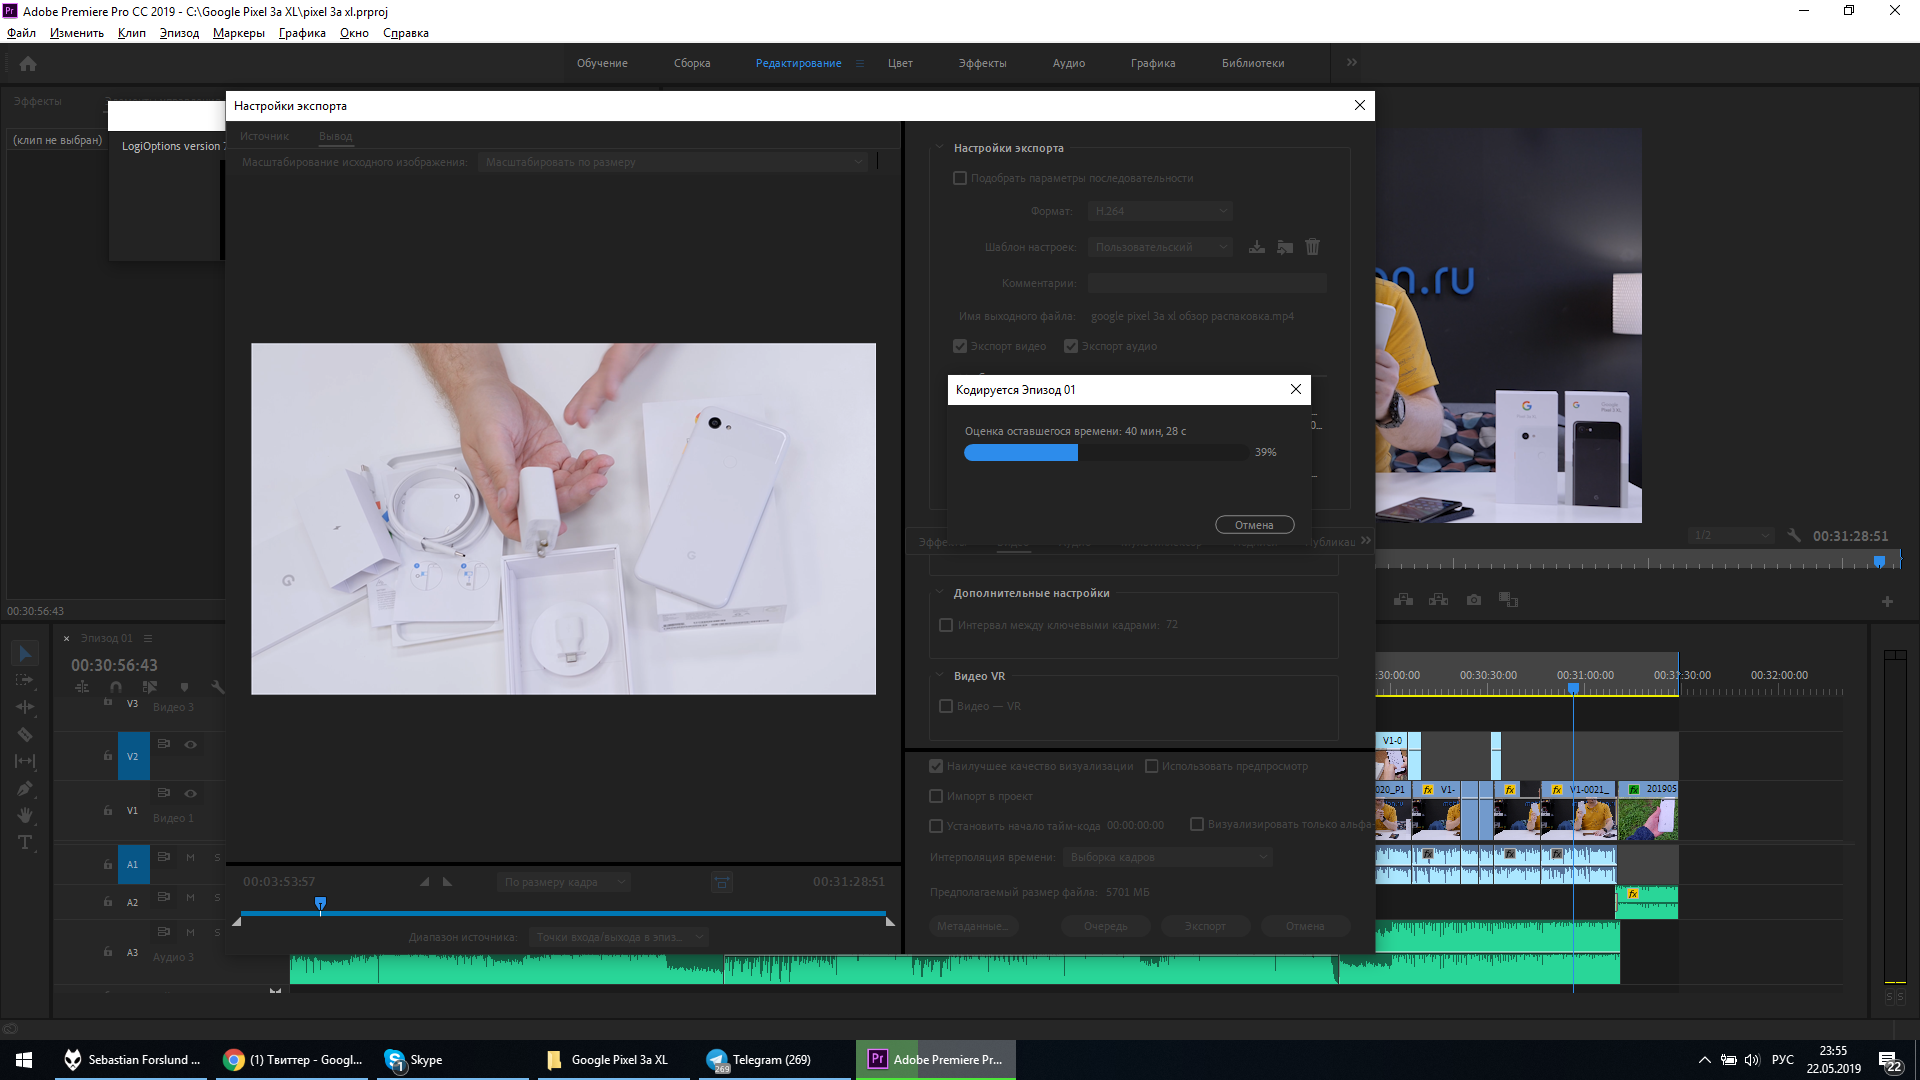Click the Extract button in the program monitor
Image resolution: width=1920 pixels, height=1080 pixels.
(1439, 600)
